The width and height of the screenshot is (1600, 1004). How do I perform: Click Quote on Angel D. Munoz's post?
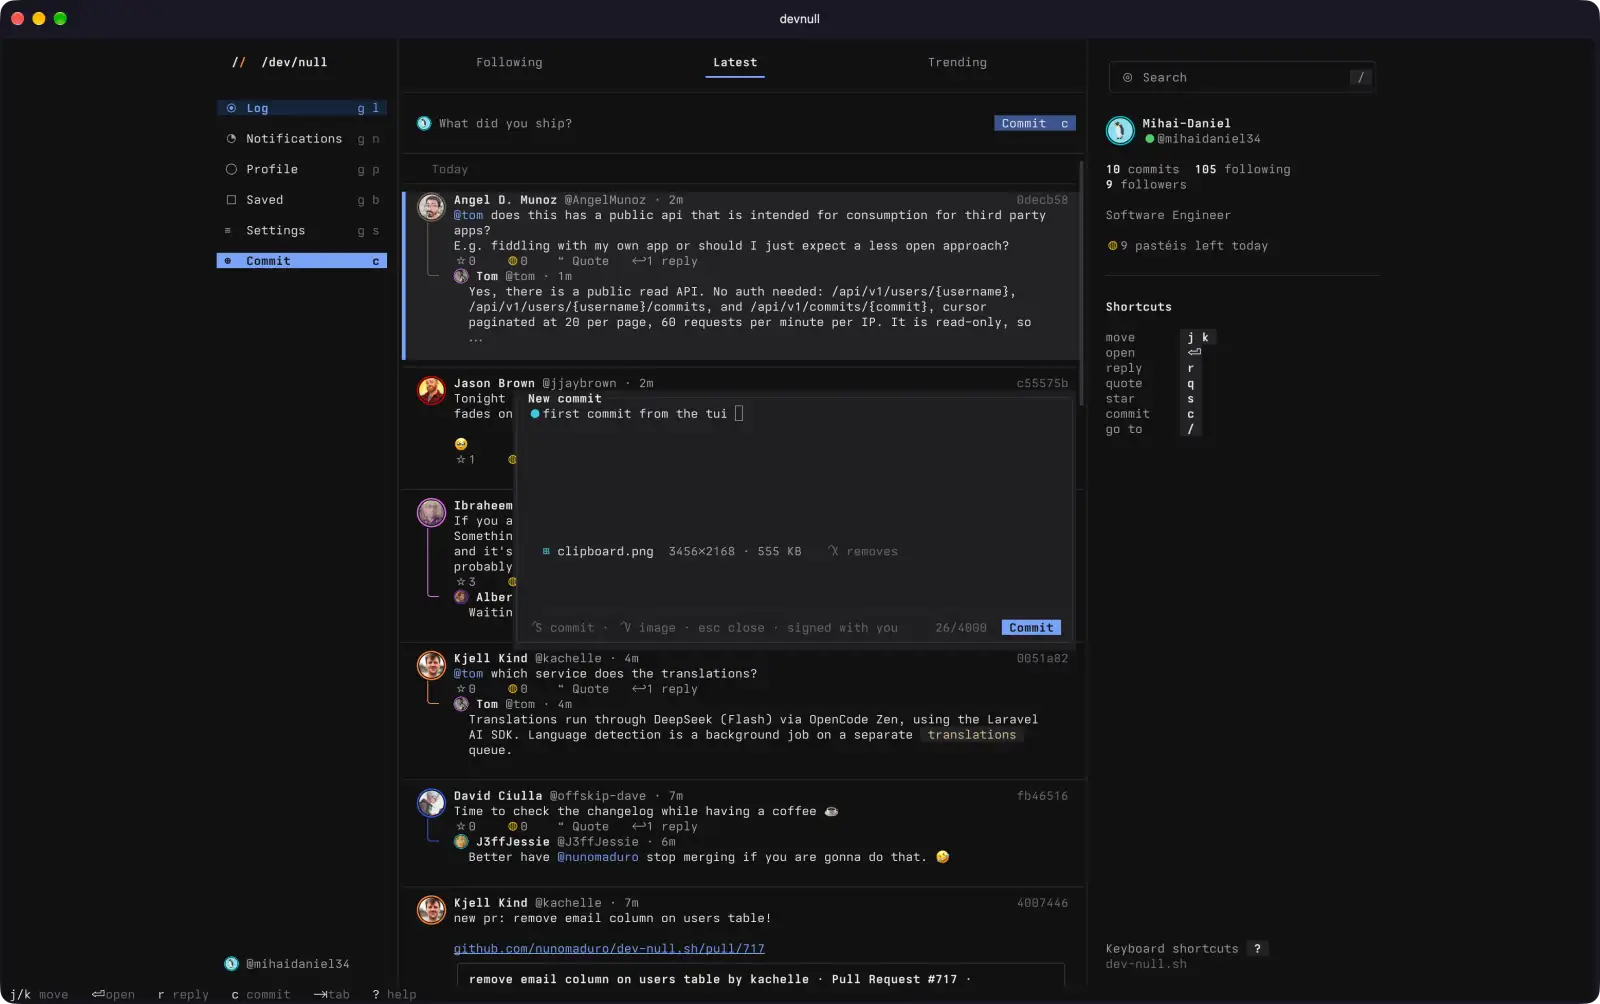tap(583, 261)
